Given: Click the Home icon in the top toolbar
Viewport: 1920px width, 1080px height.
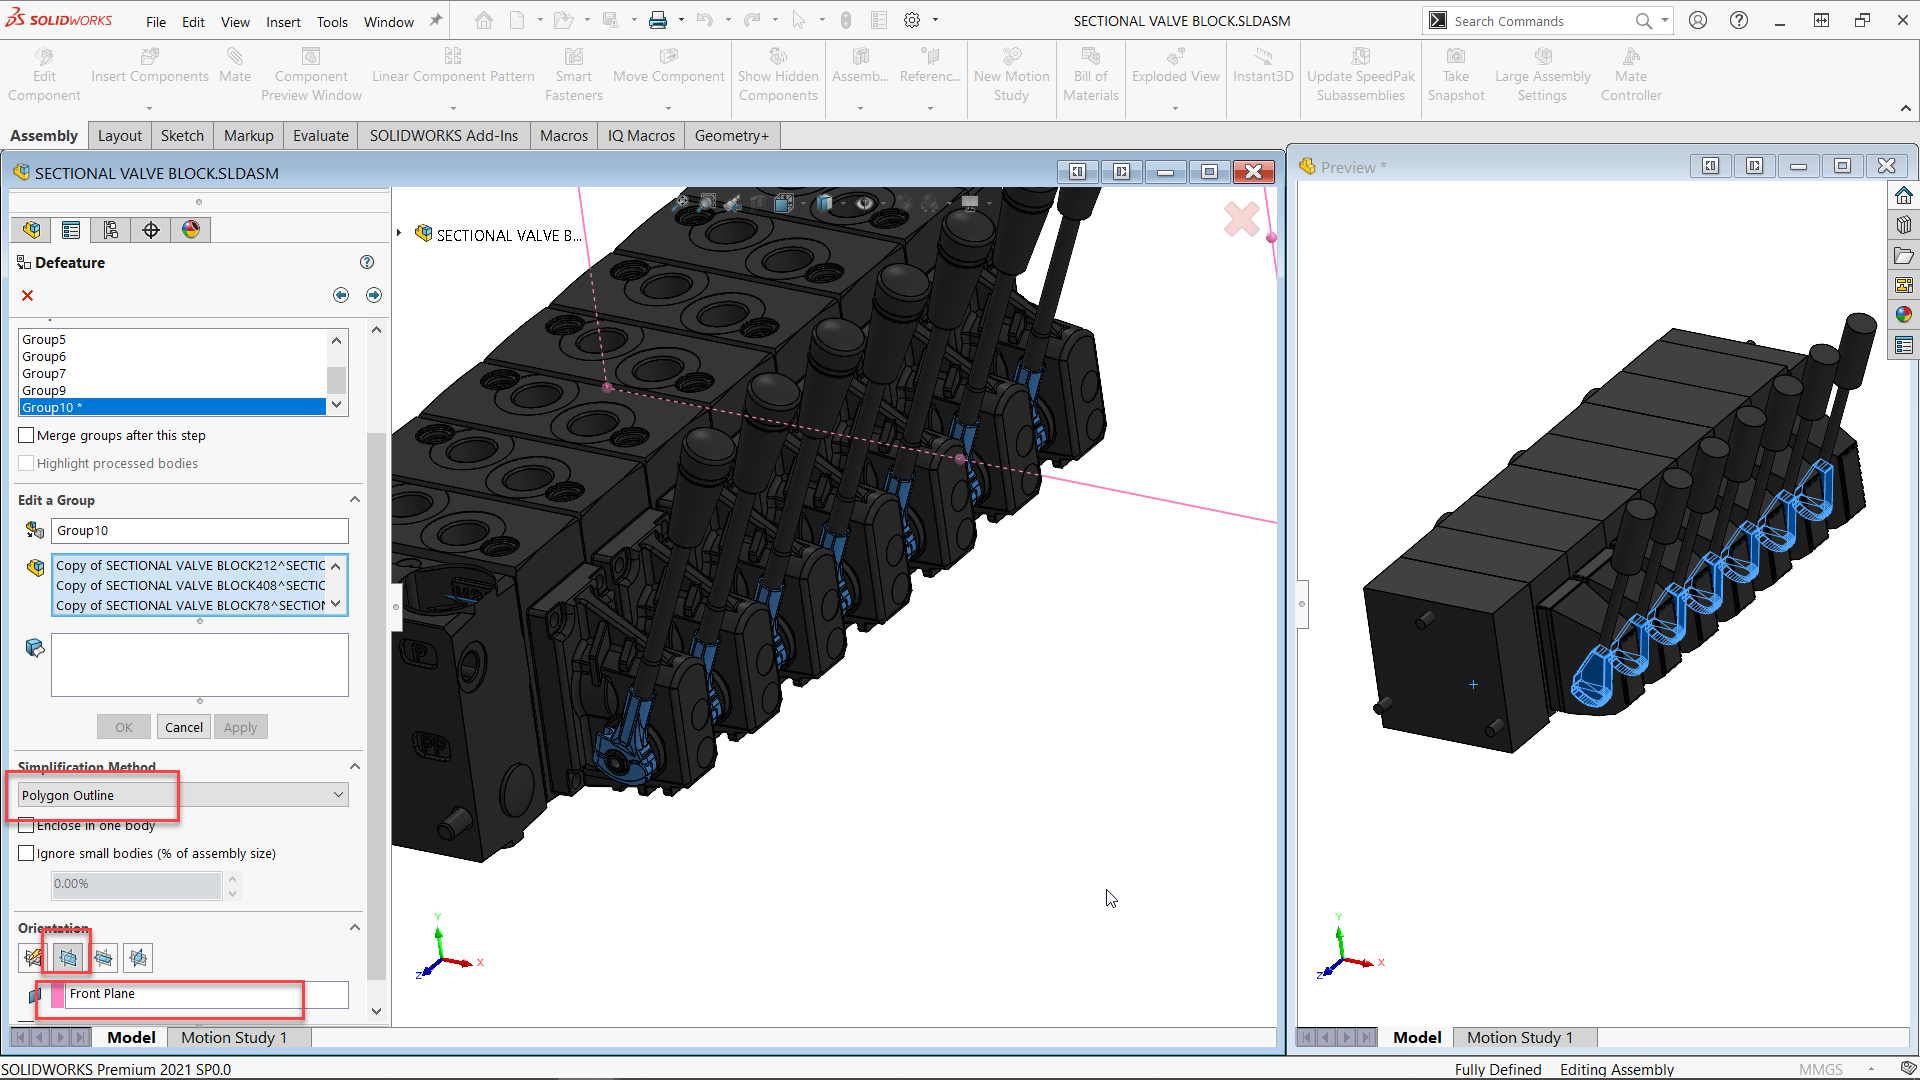Looking at the screenshot, I should pyautogui.click(x=484, y=20).
